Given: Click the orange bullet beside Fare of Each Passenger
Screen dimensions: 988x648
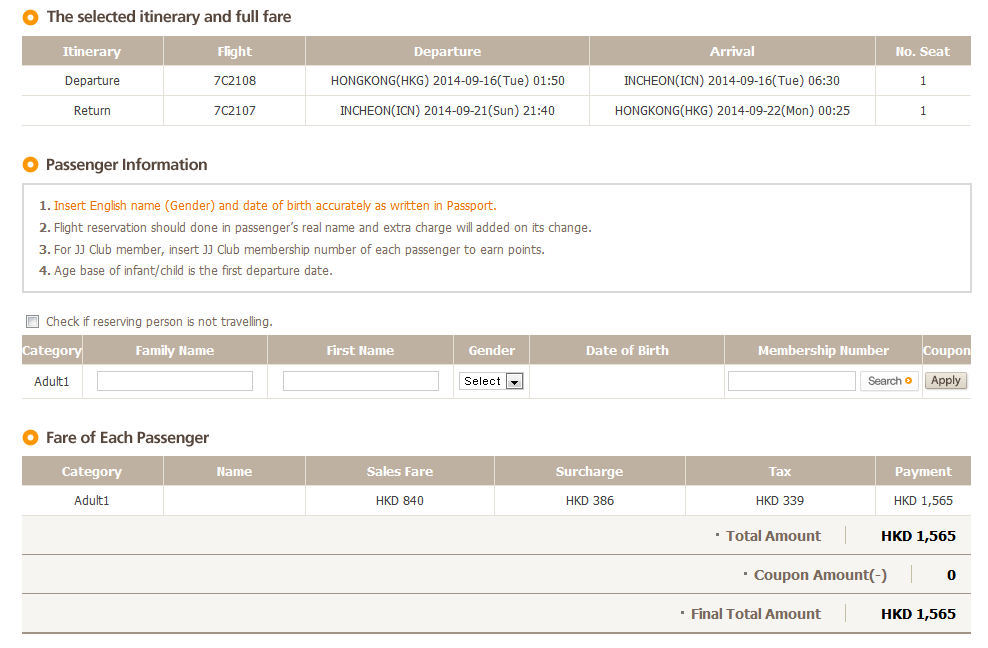Looking at the screenshot, I should [30, 438].
